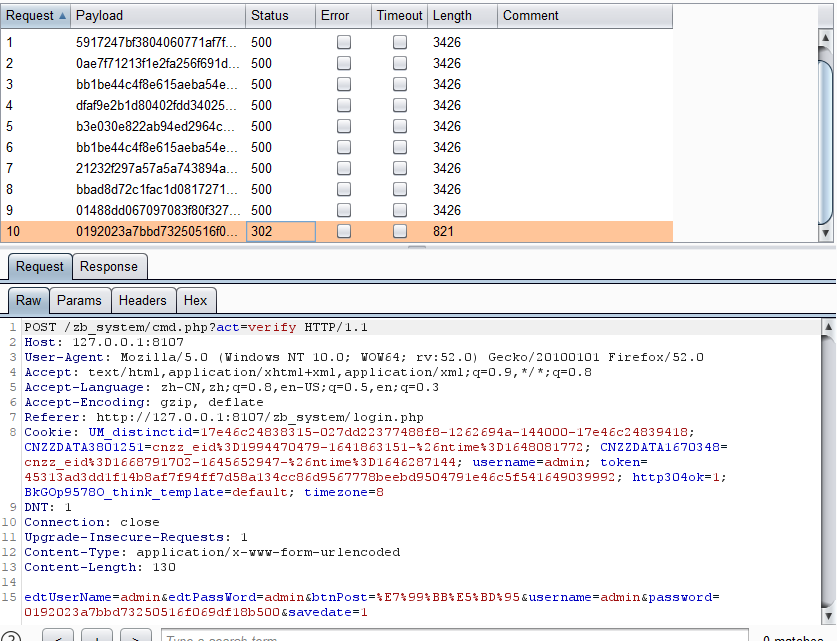
Task: Select payload b3e030e822ab94ed2964c... row
Action: (336, 126)
